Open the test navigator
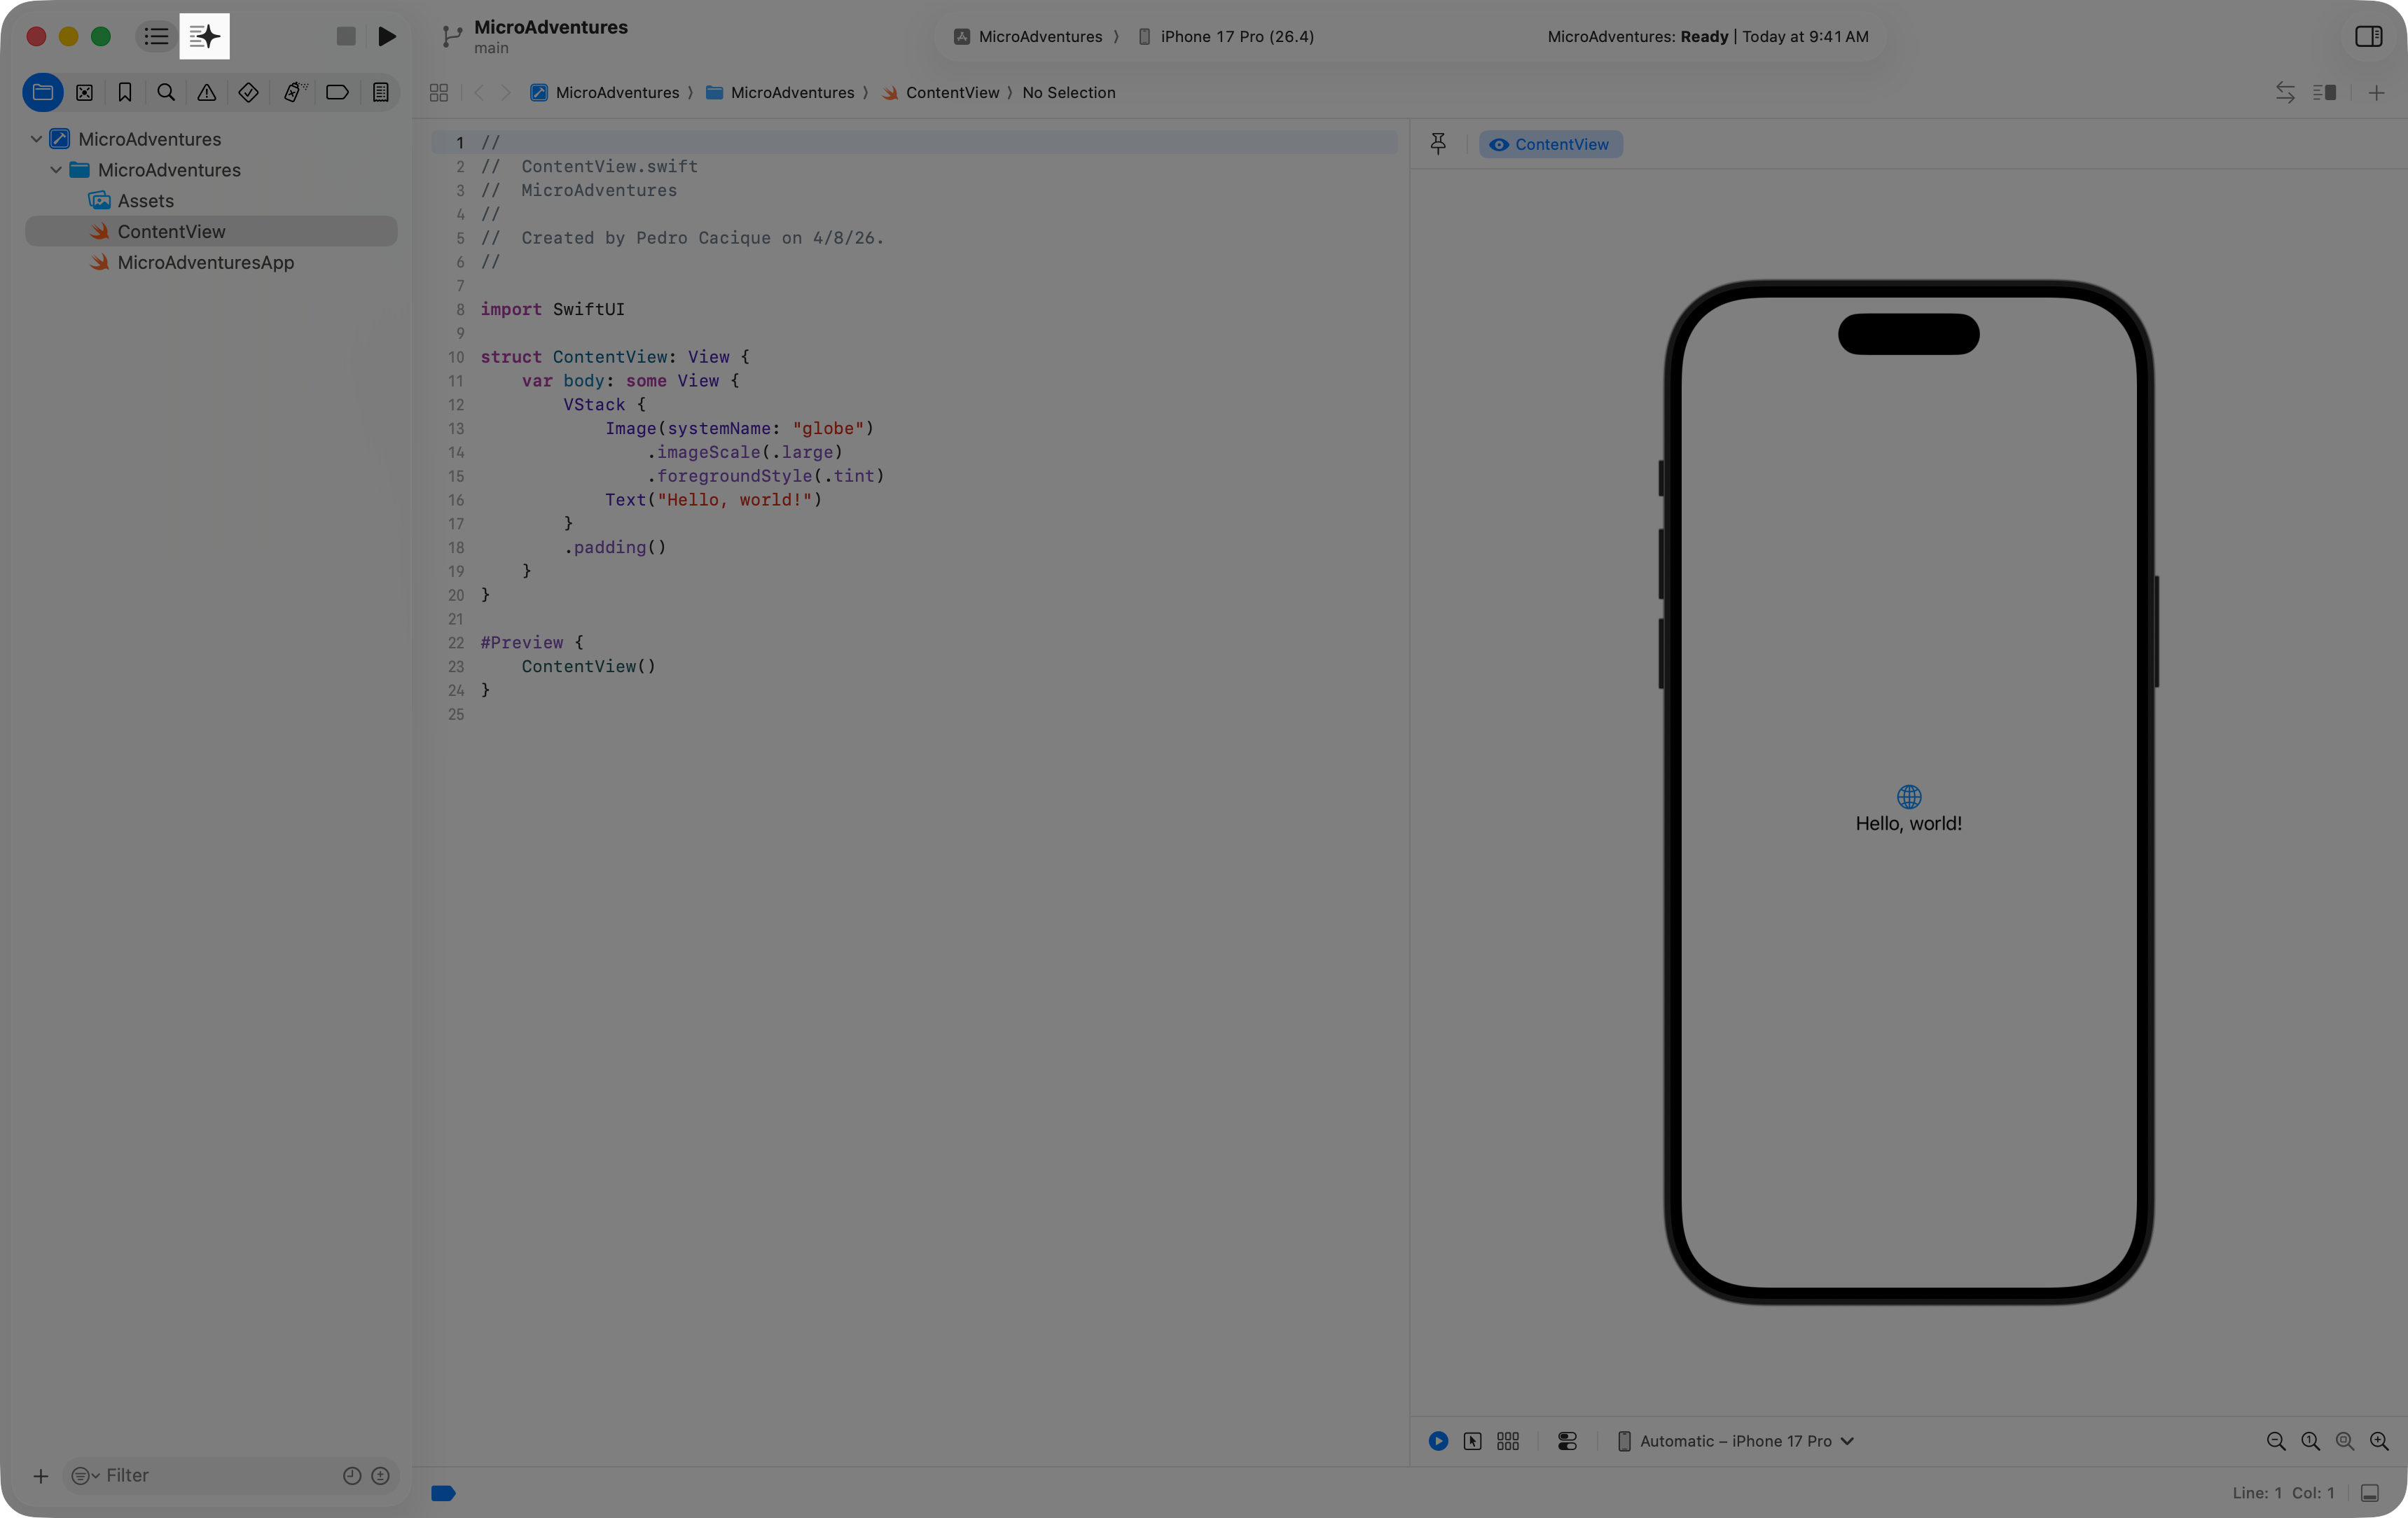 pos(249,92)
